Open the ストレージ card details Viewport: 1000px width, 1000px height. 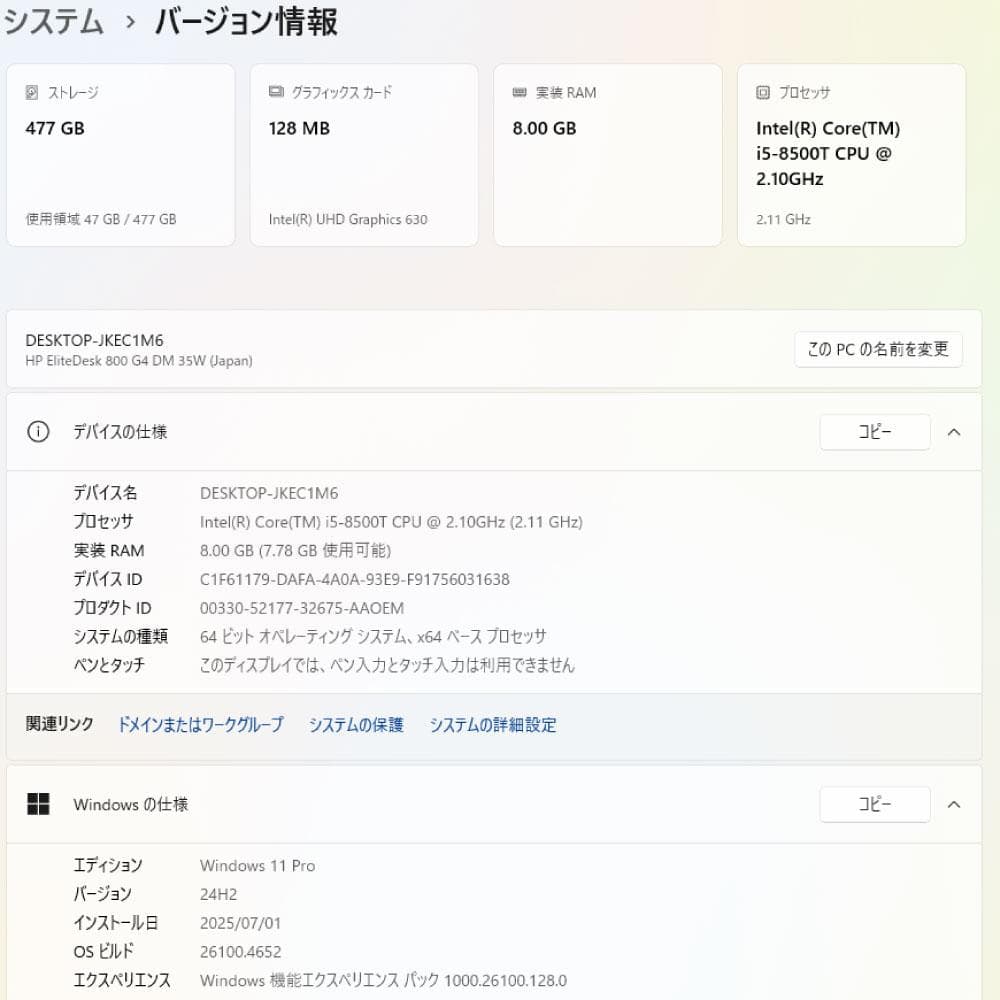120,155
